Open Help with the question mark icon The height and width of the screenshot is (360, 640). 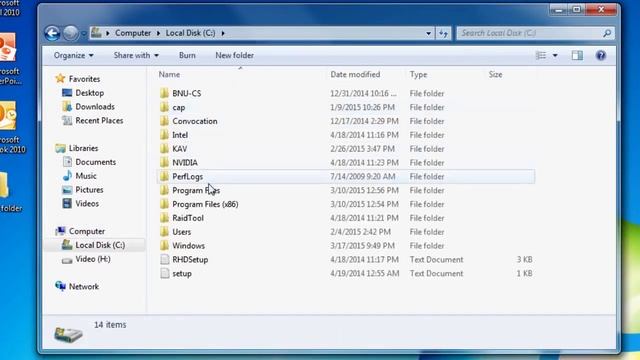pyautogui.click(x=601, y=55)
